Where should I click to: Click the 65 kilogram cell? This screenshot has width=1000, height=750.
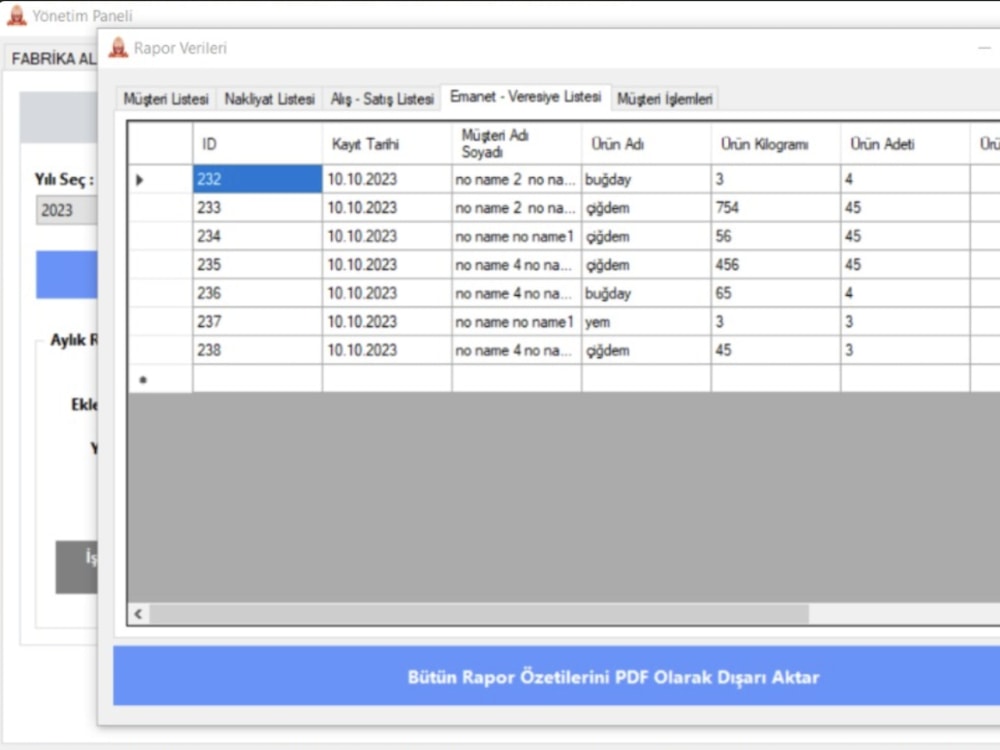point(776,293)
